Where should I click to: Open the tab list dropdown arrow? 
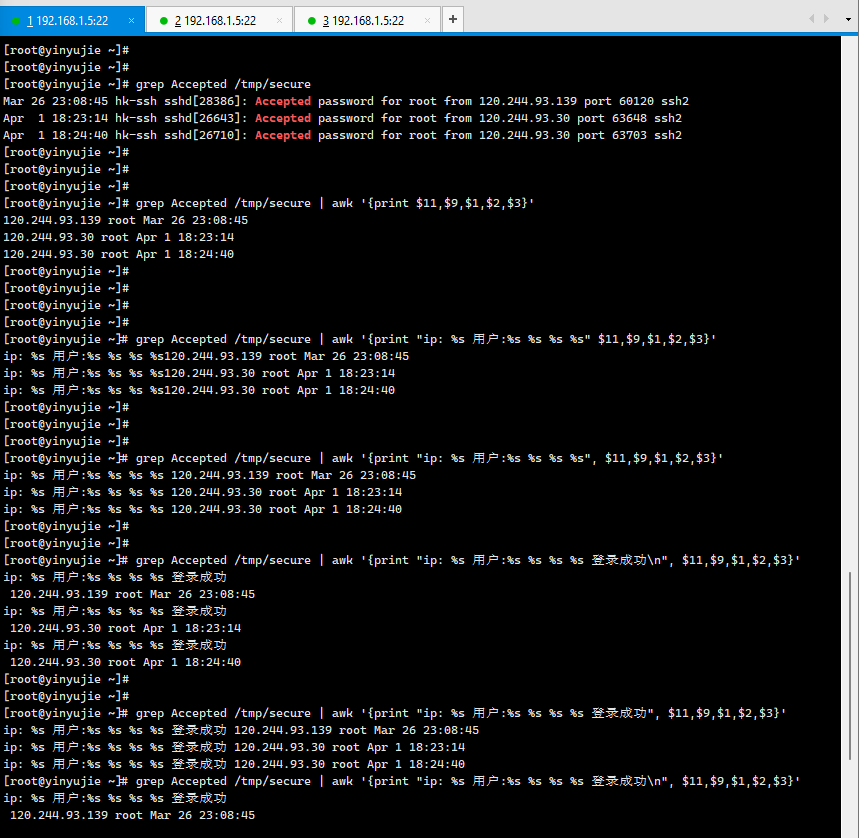tap(848, 19)
